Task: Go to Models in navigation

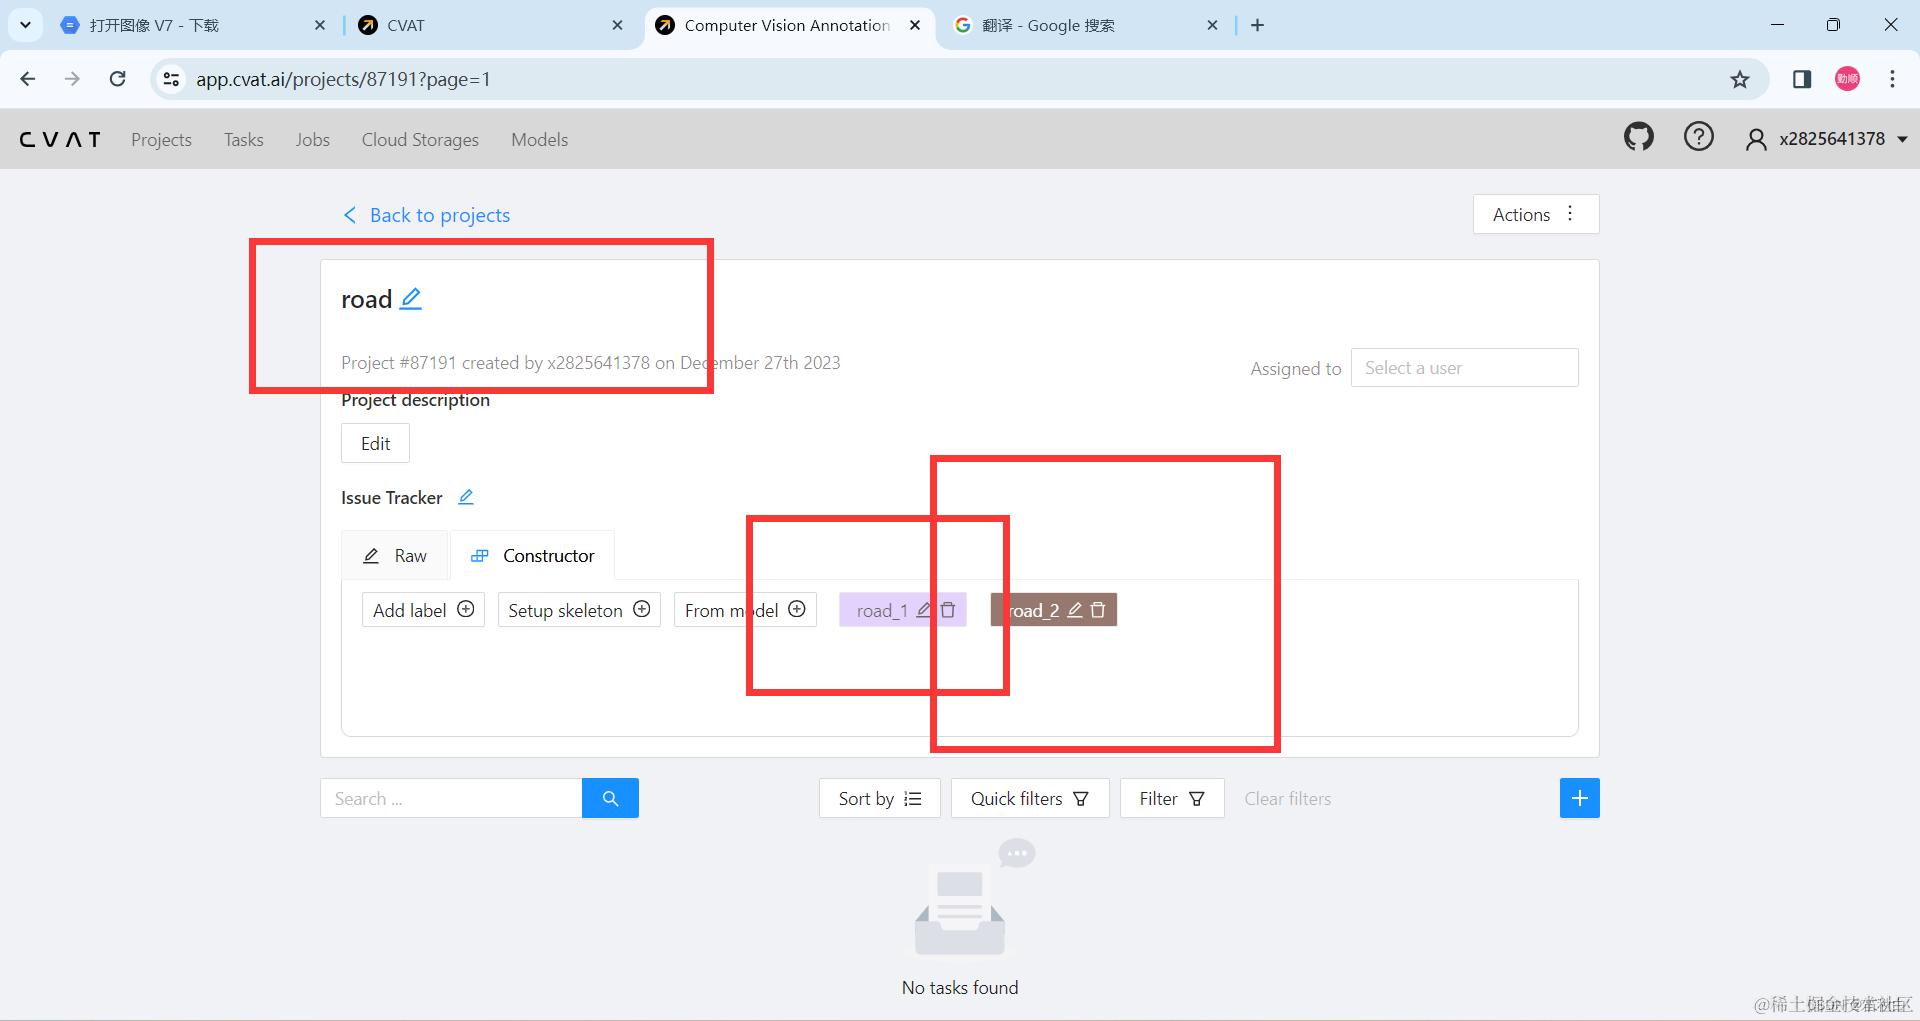Action: (x=539, y=140)
